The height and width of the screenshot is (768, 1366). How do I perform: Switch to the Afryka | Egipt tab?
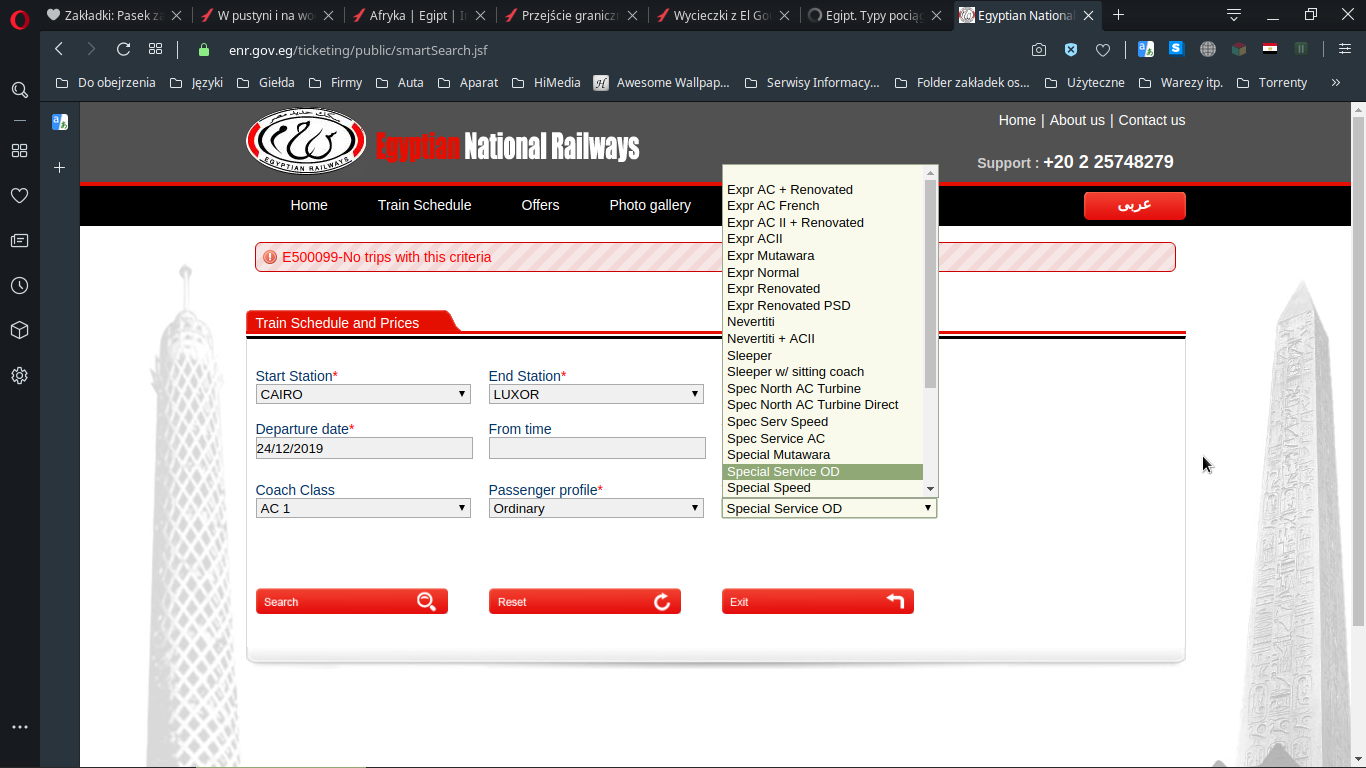point(418,15)
